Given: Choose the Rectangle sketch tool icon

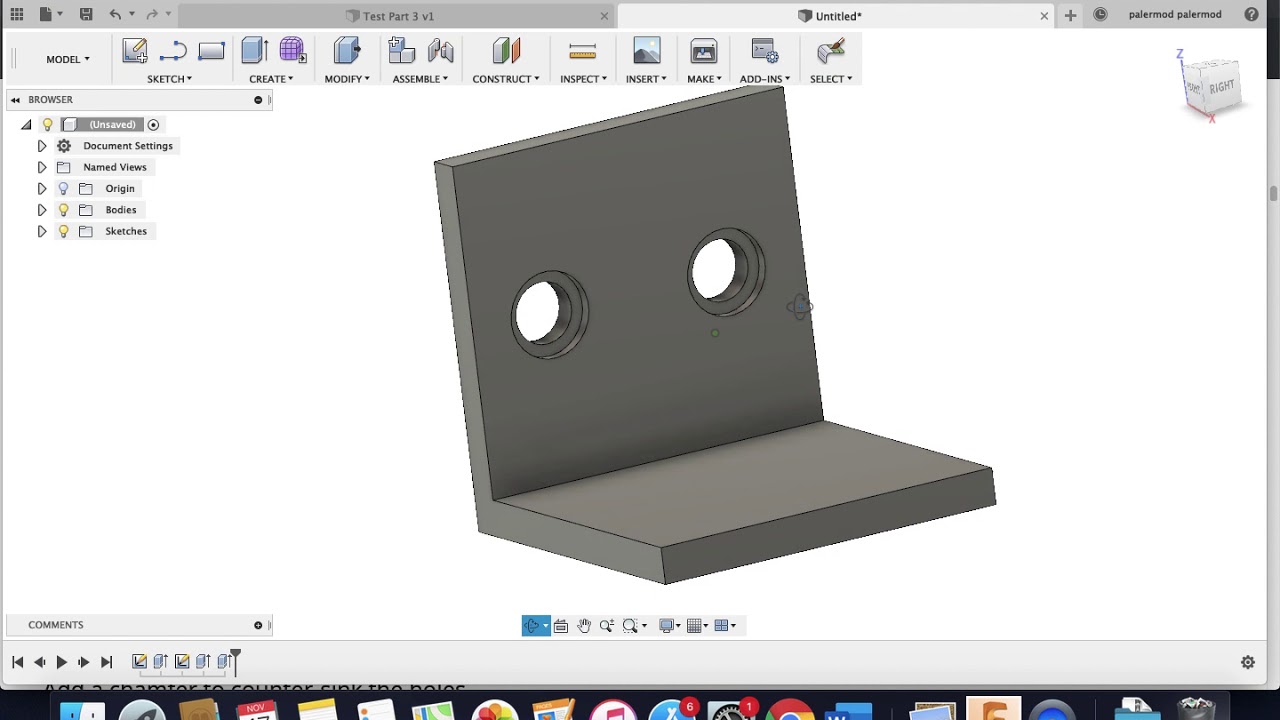Looking at the screenshot, I should 211,51.
